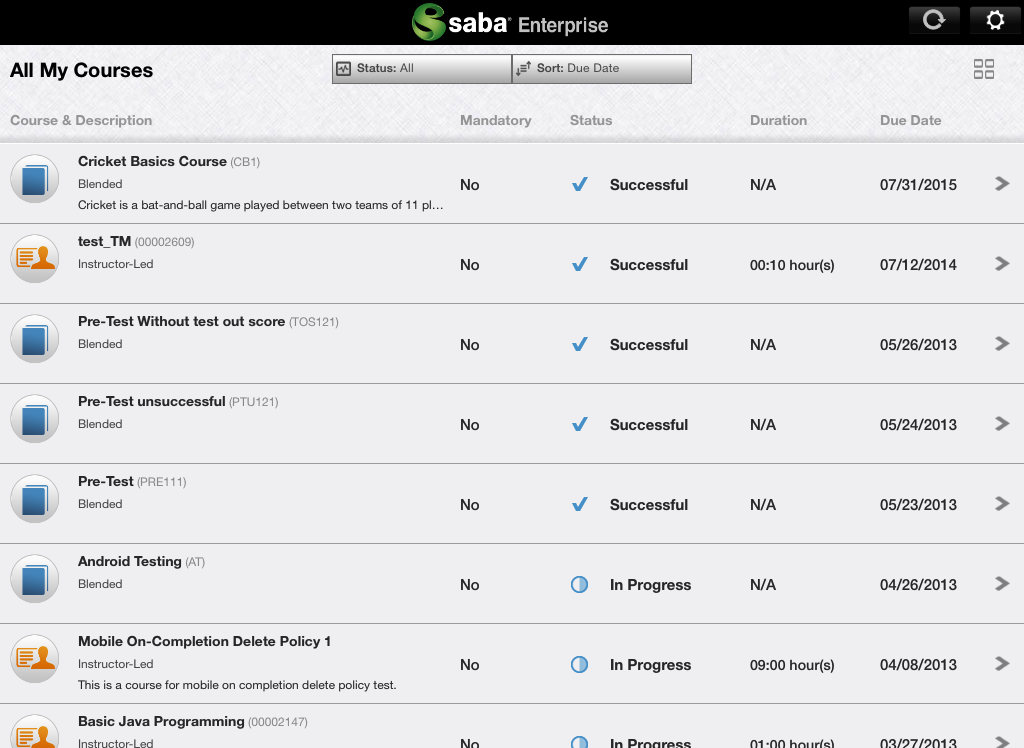This screenshot has width=1024, height=748.
Task: Open the Sort: Due Date dropdown
Action: tap(601, 69)
